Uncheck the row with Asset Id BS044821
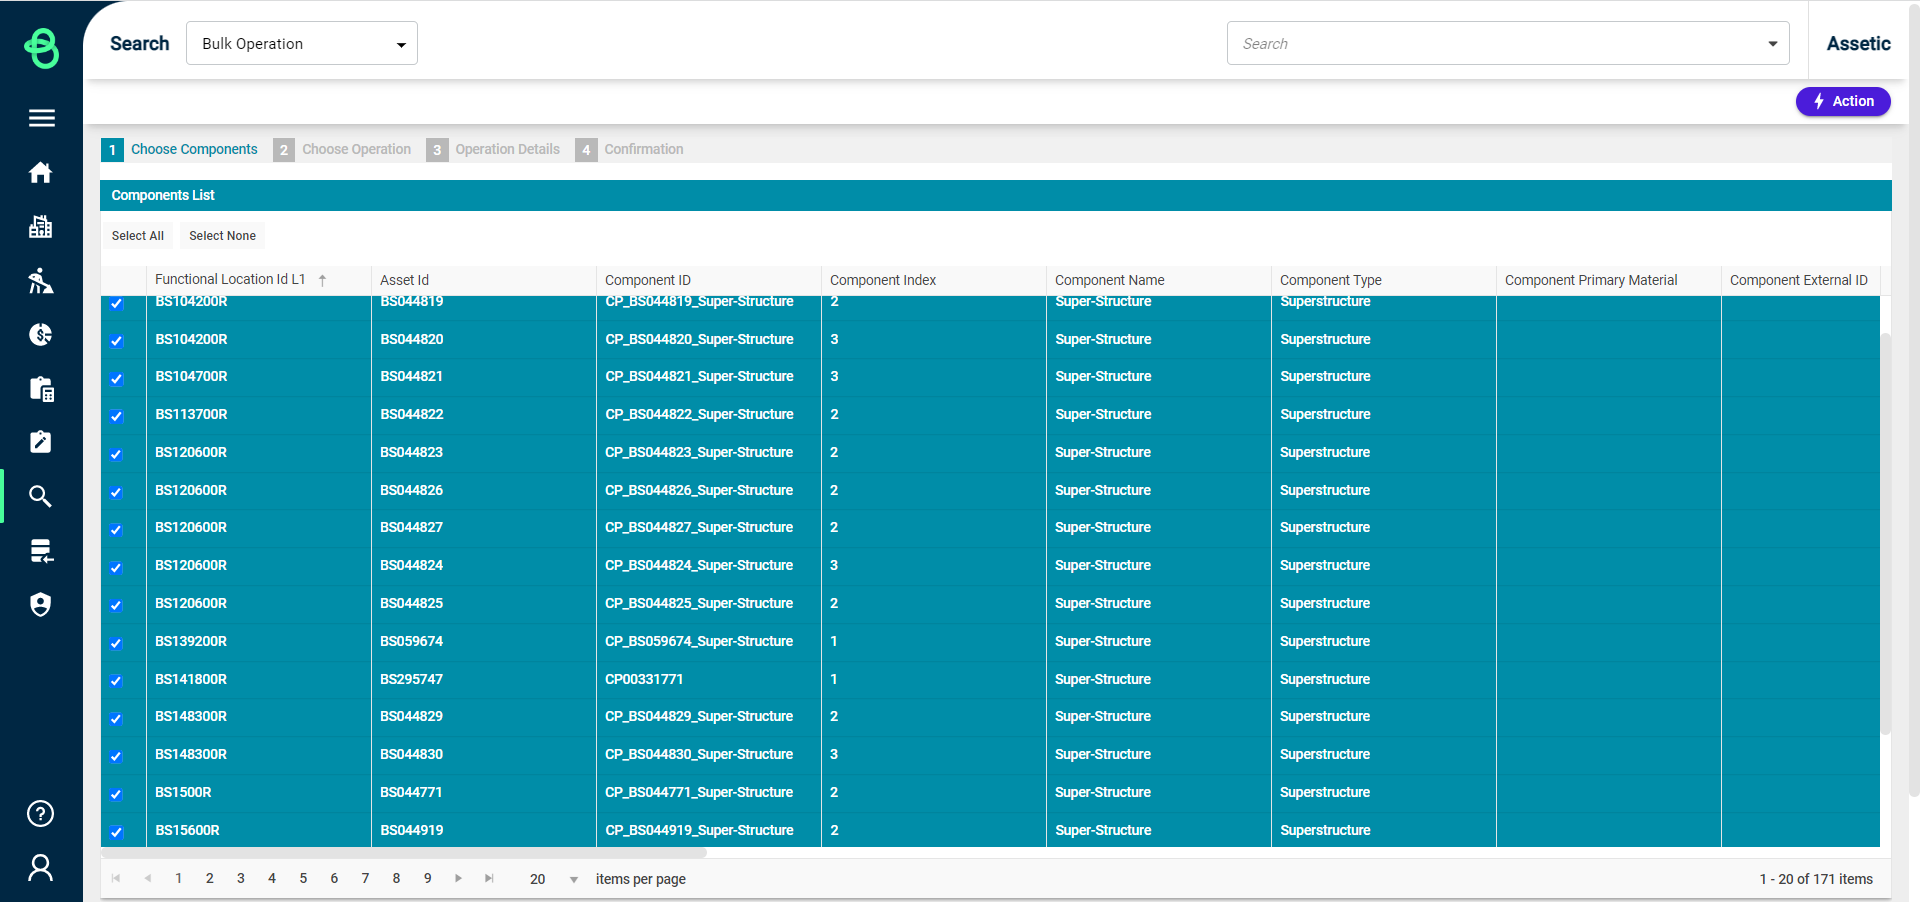The width and height of the screenshot is (1920, 902). 116,378
